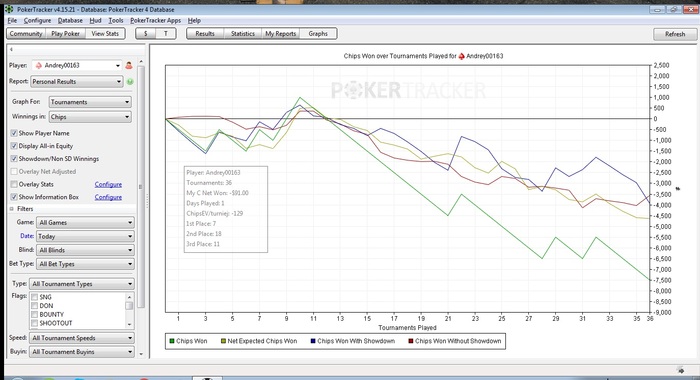
Task: Open the Winnings in Chips dropdown
Action: (90, 117)
